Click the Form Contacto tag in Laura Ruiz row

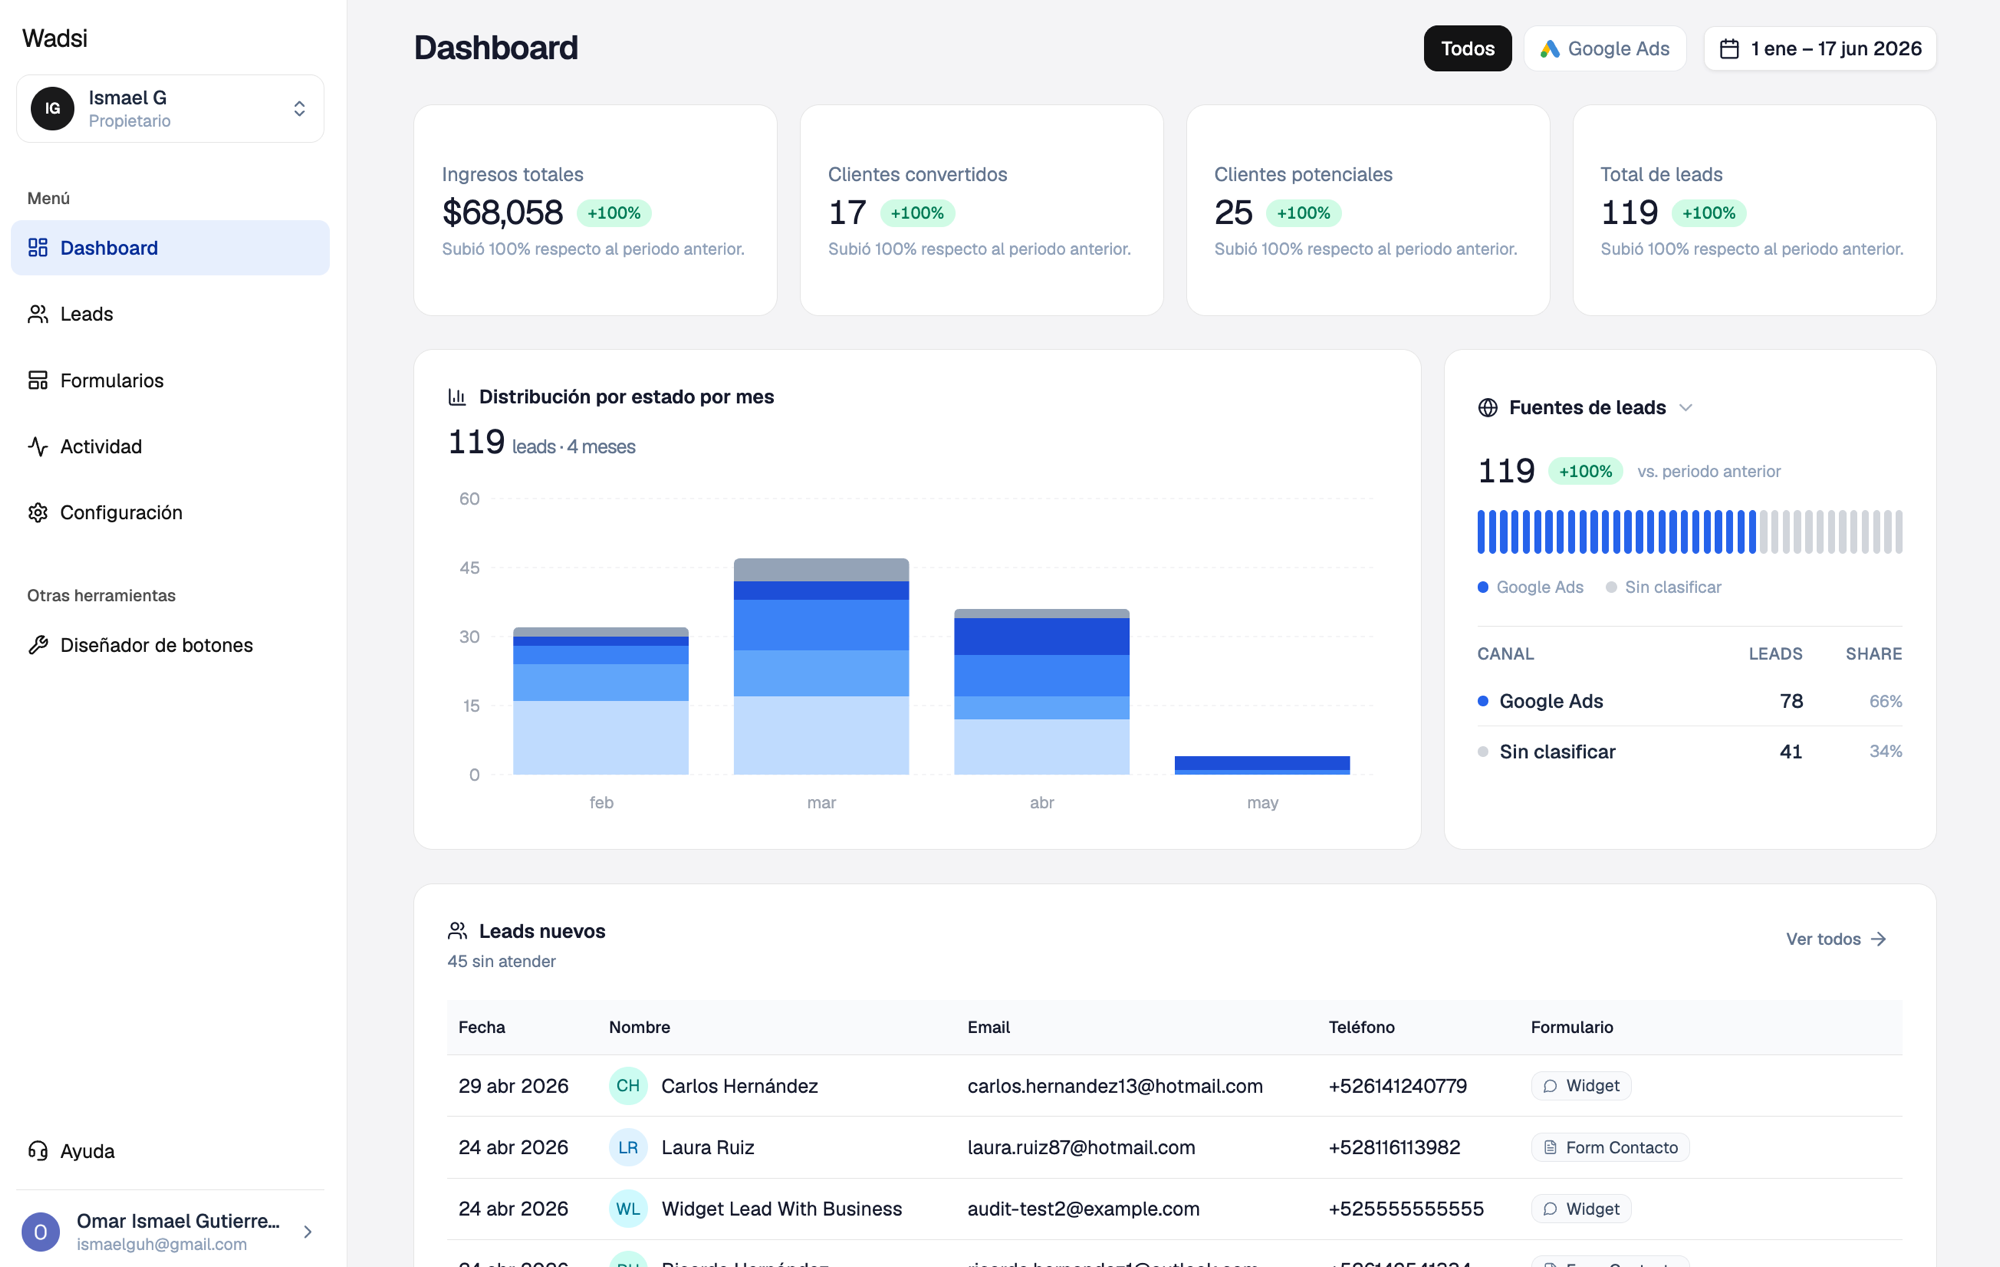[x=1610, y=1148]
